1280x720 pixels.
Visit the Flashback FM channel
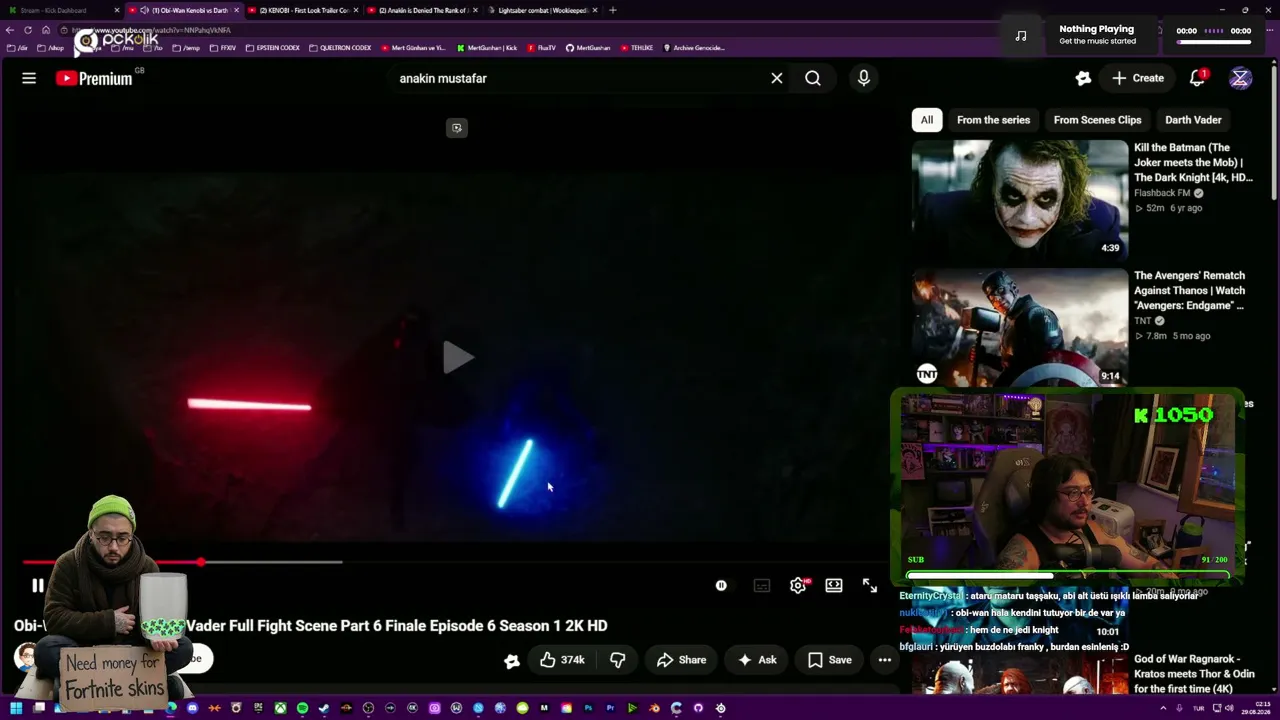[1162, 193]
